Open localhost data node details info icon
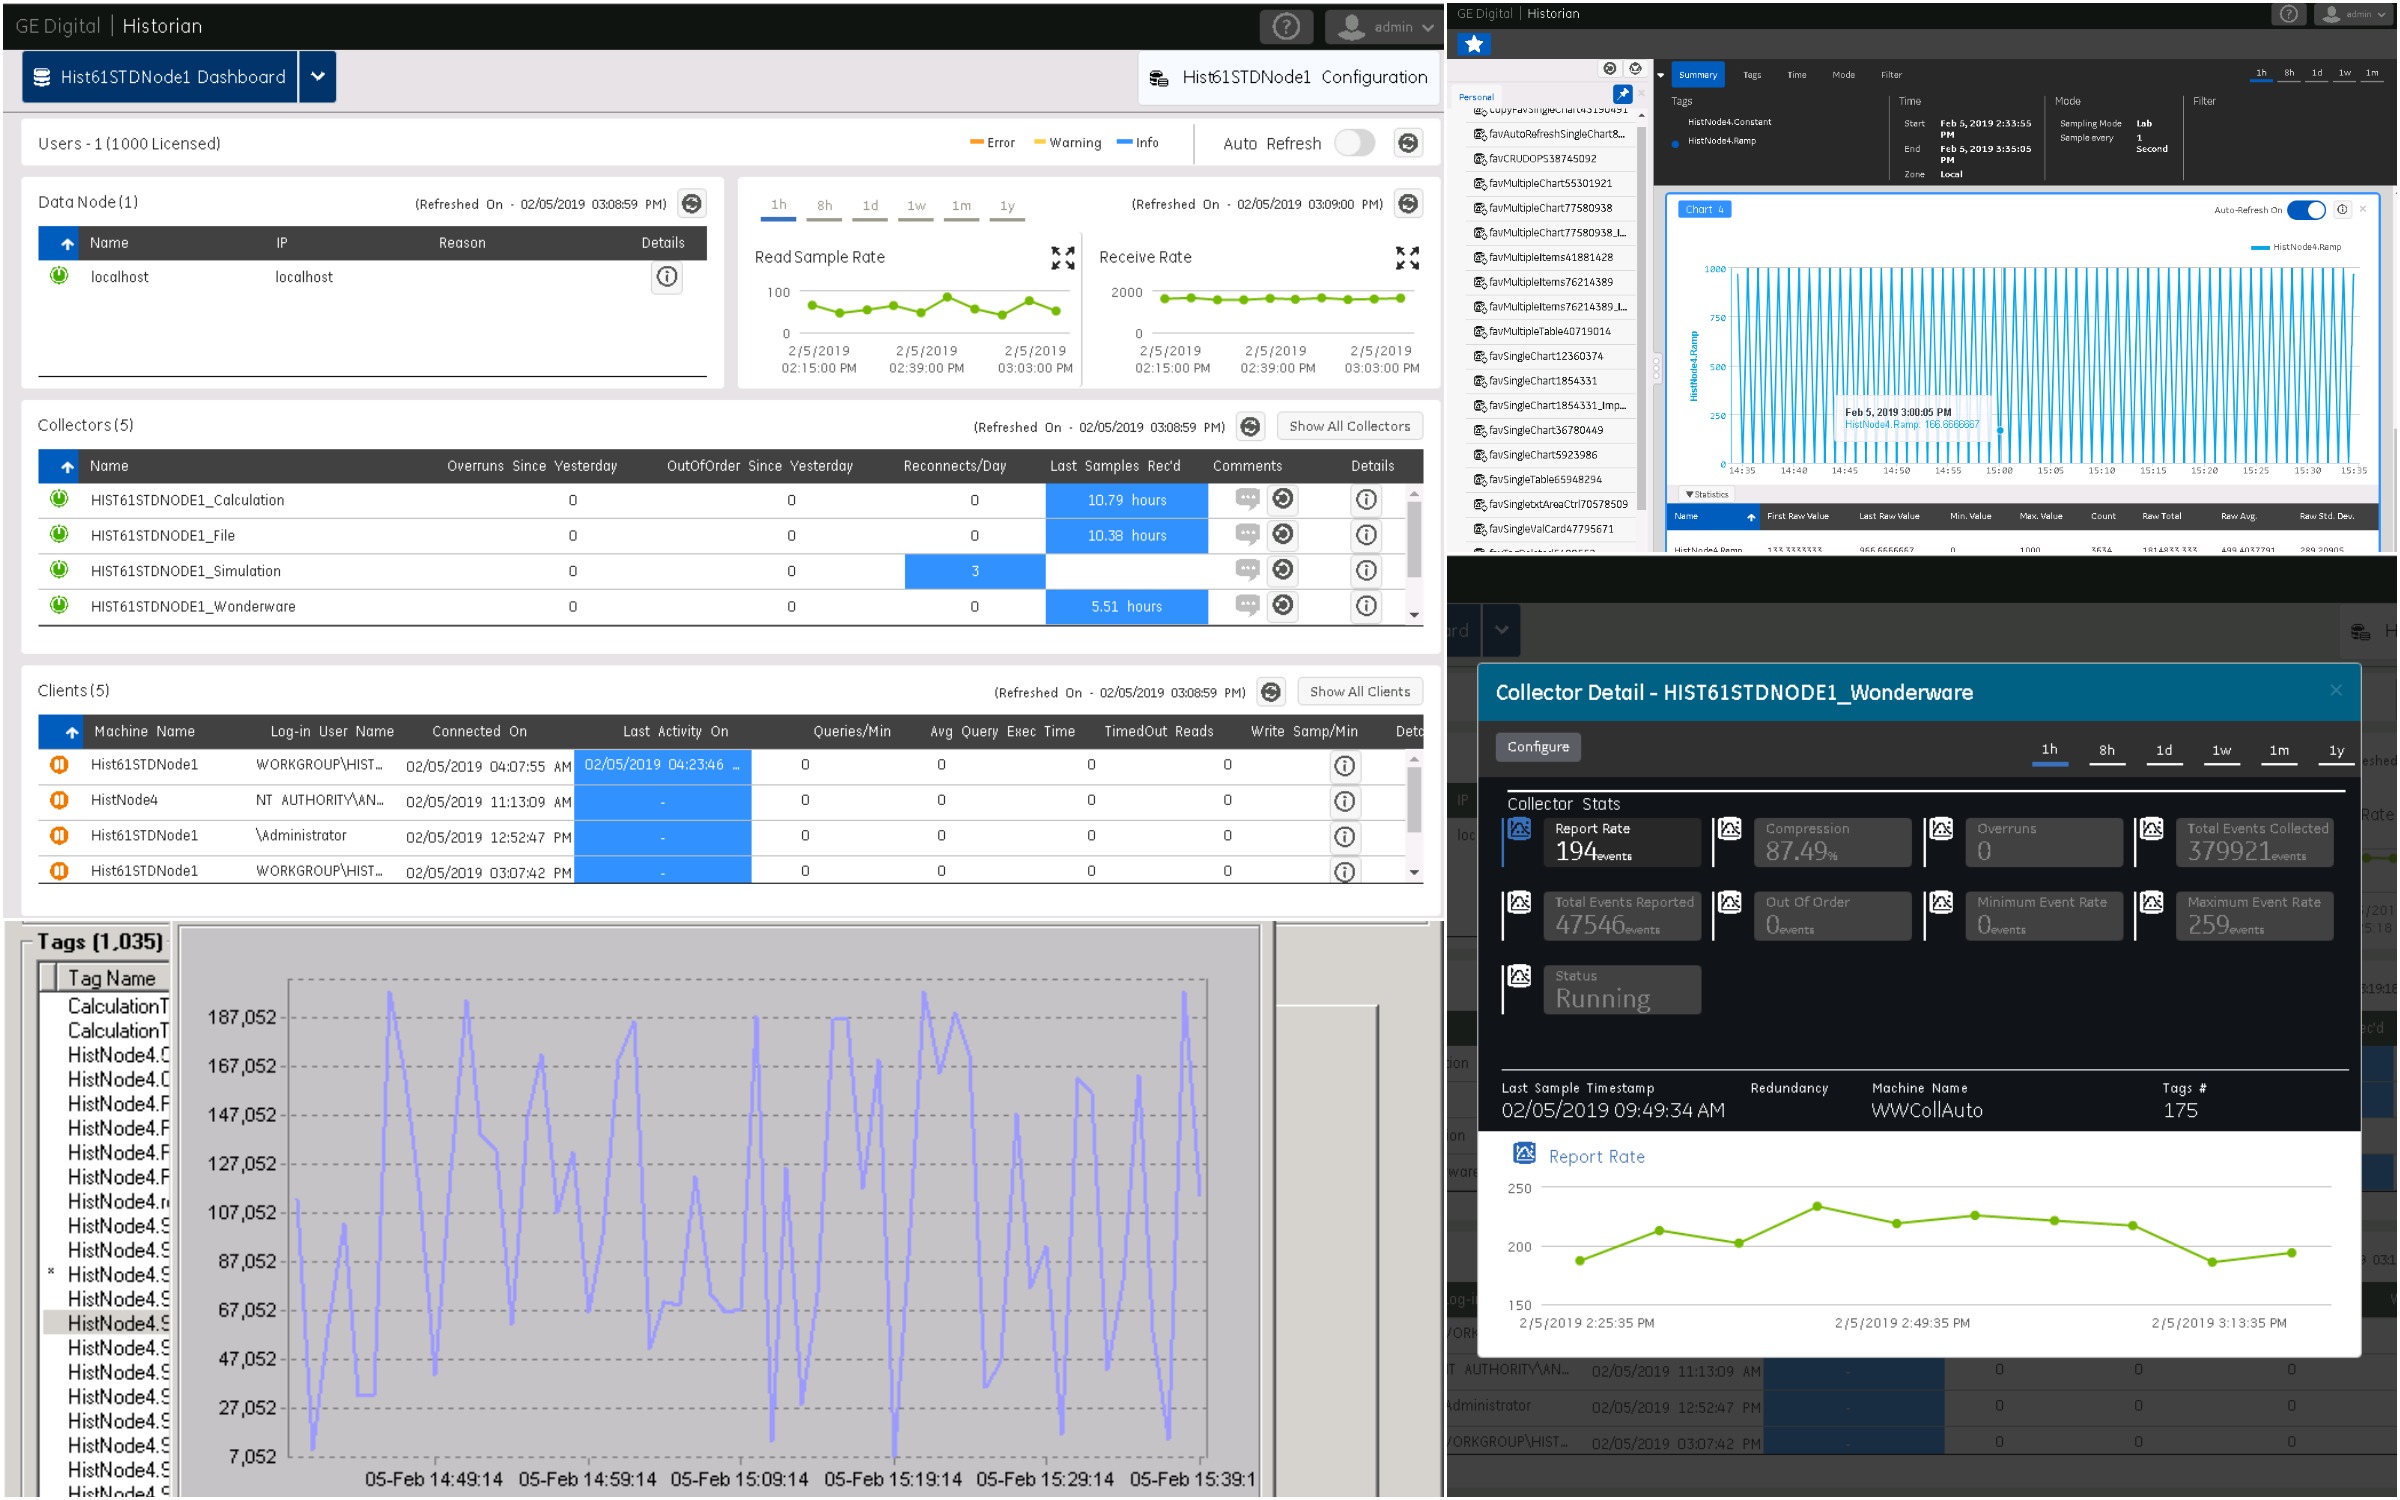2400x1500 pixels. click(667, 277)
